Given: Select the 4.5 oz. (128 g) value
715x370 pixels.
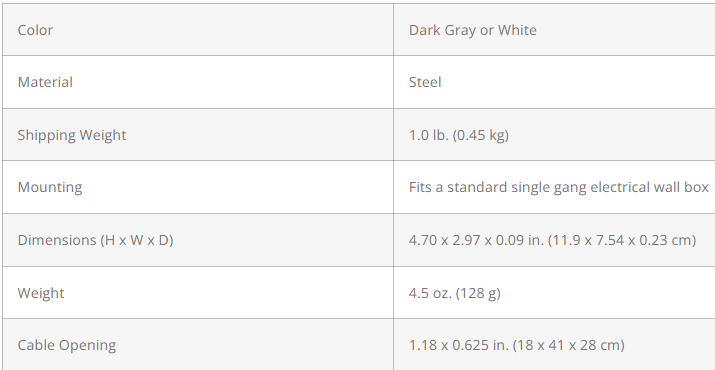Looking at the screenshot, I should point(455,293).
